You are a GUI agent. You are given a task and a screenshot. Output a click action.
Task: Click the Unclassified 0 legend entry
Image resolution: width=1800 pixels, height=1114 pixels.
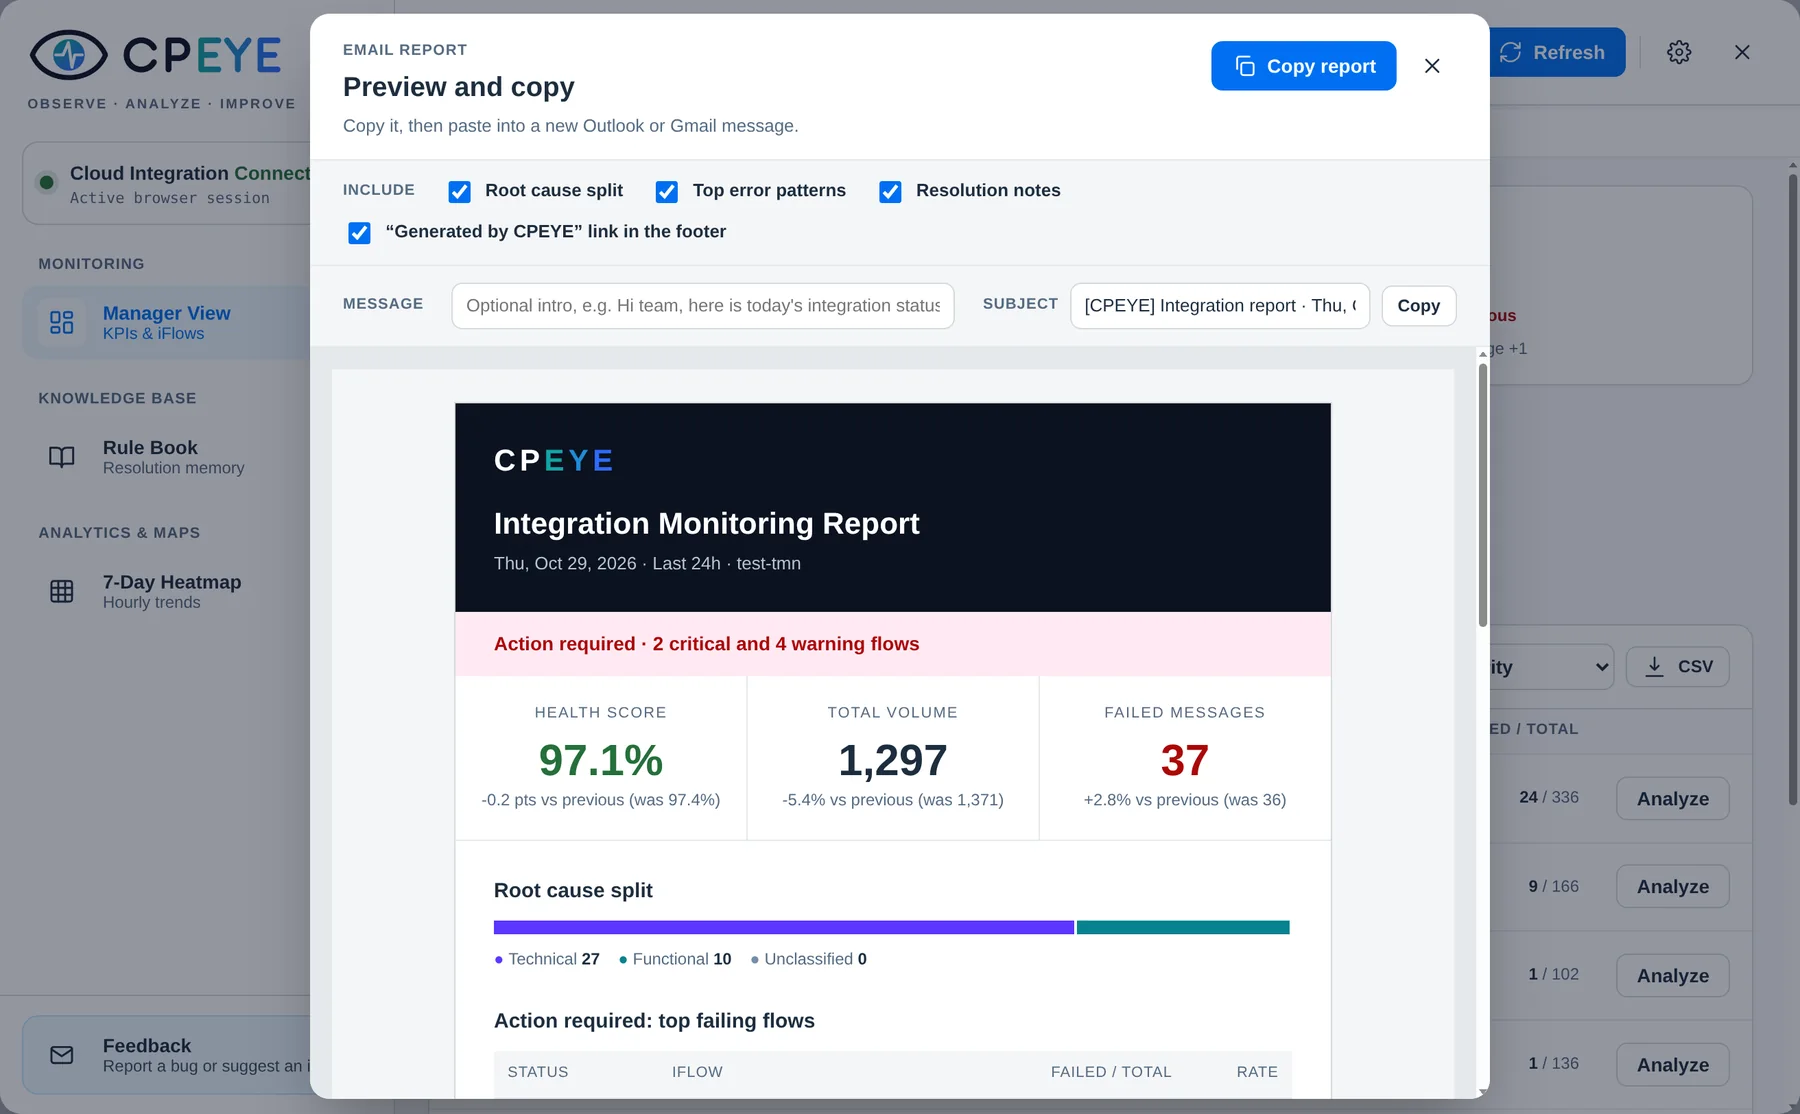click(808, 959)
